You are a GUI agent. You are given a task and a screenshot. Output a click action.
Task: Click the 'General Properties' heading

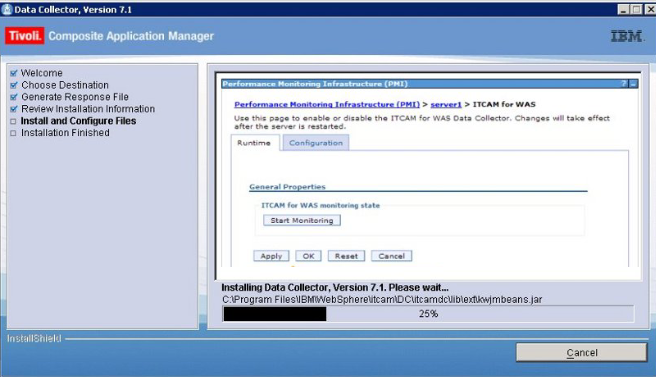[x=287, y=187]
